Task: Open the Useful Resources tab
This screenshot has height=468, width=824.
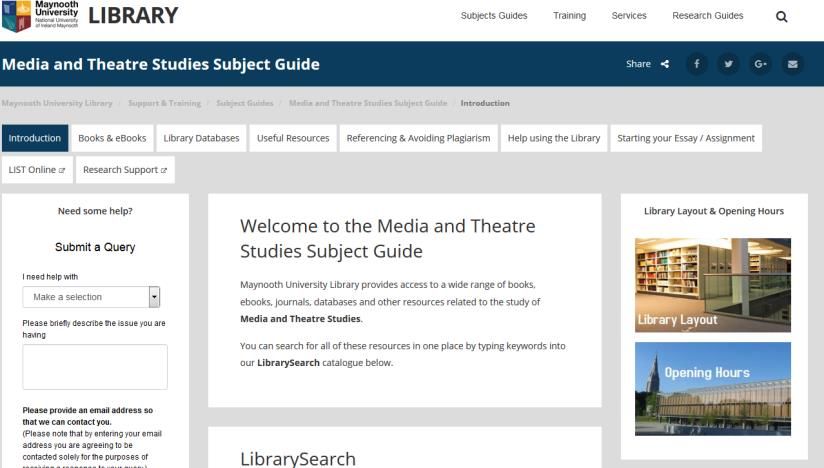Action: pyautogui.click(x=293, y=138)
